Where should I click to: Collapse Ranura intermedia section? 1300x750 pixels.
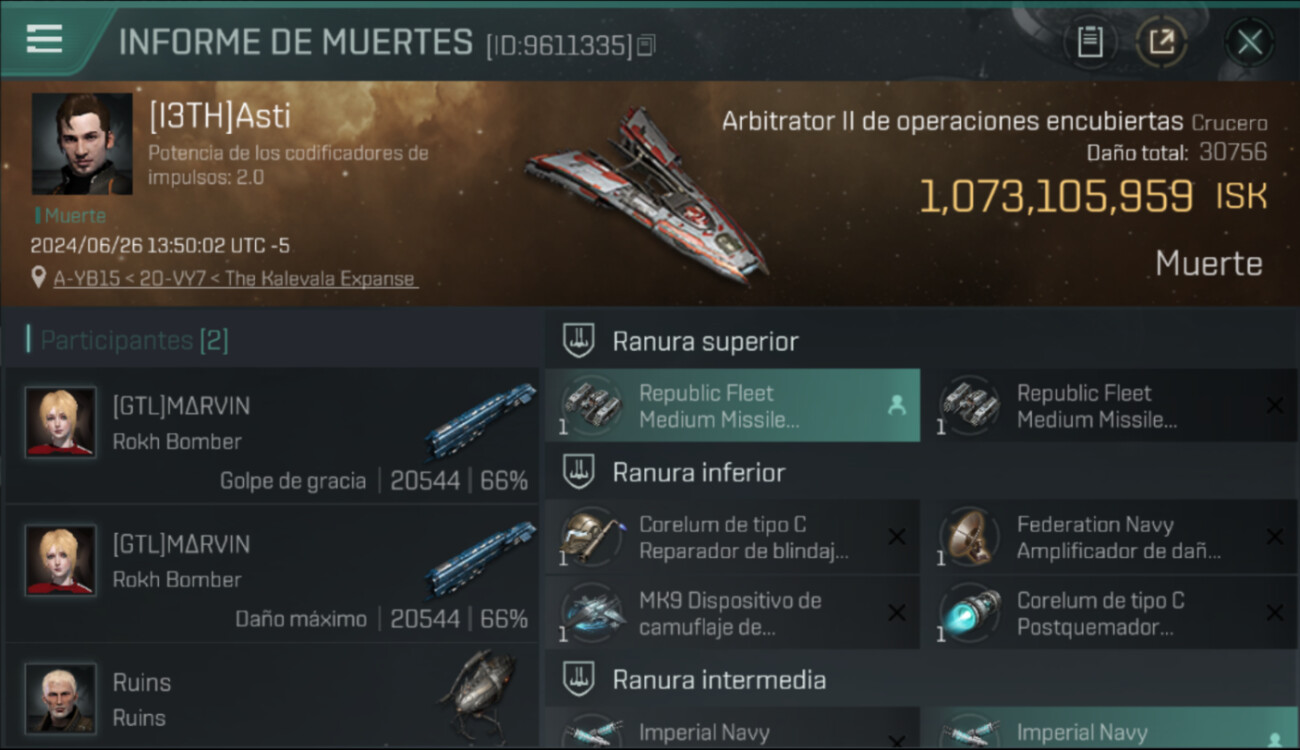tap(921, 680)
